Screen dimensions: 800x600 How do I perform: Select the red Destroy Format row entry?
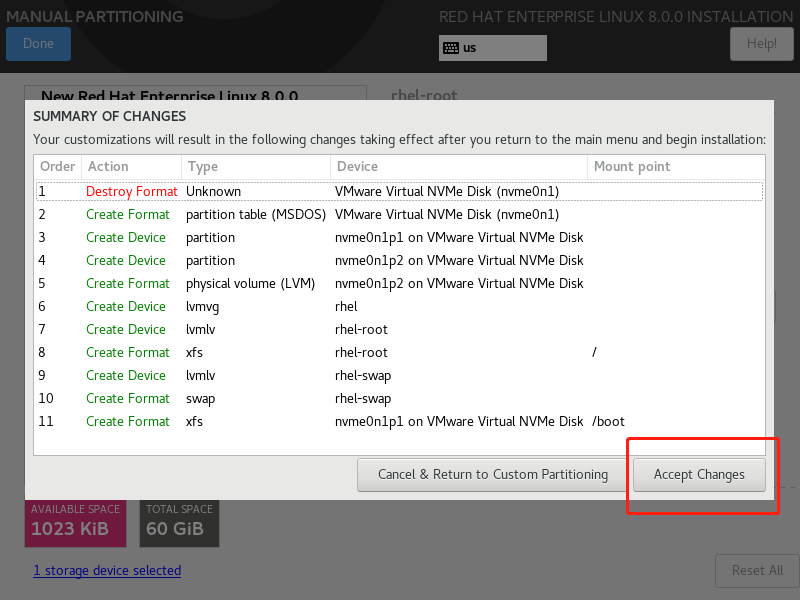pyautogui.click(x=132, y=191)
